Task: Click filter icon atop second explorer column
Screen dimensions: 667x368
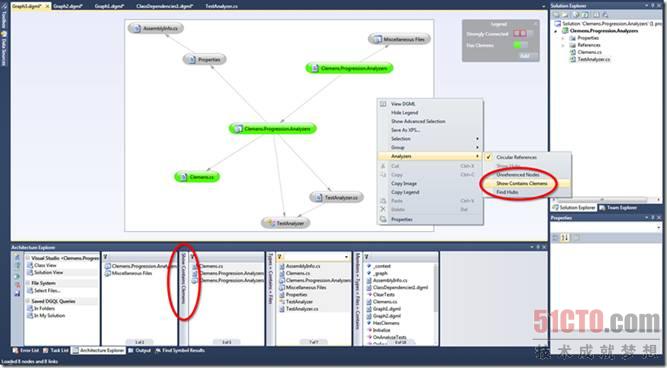Action: click(105, 257)
